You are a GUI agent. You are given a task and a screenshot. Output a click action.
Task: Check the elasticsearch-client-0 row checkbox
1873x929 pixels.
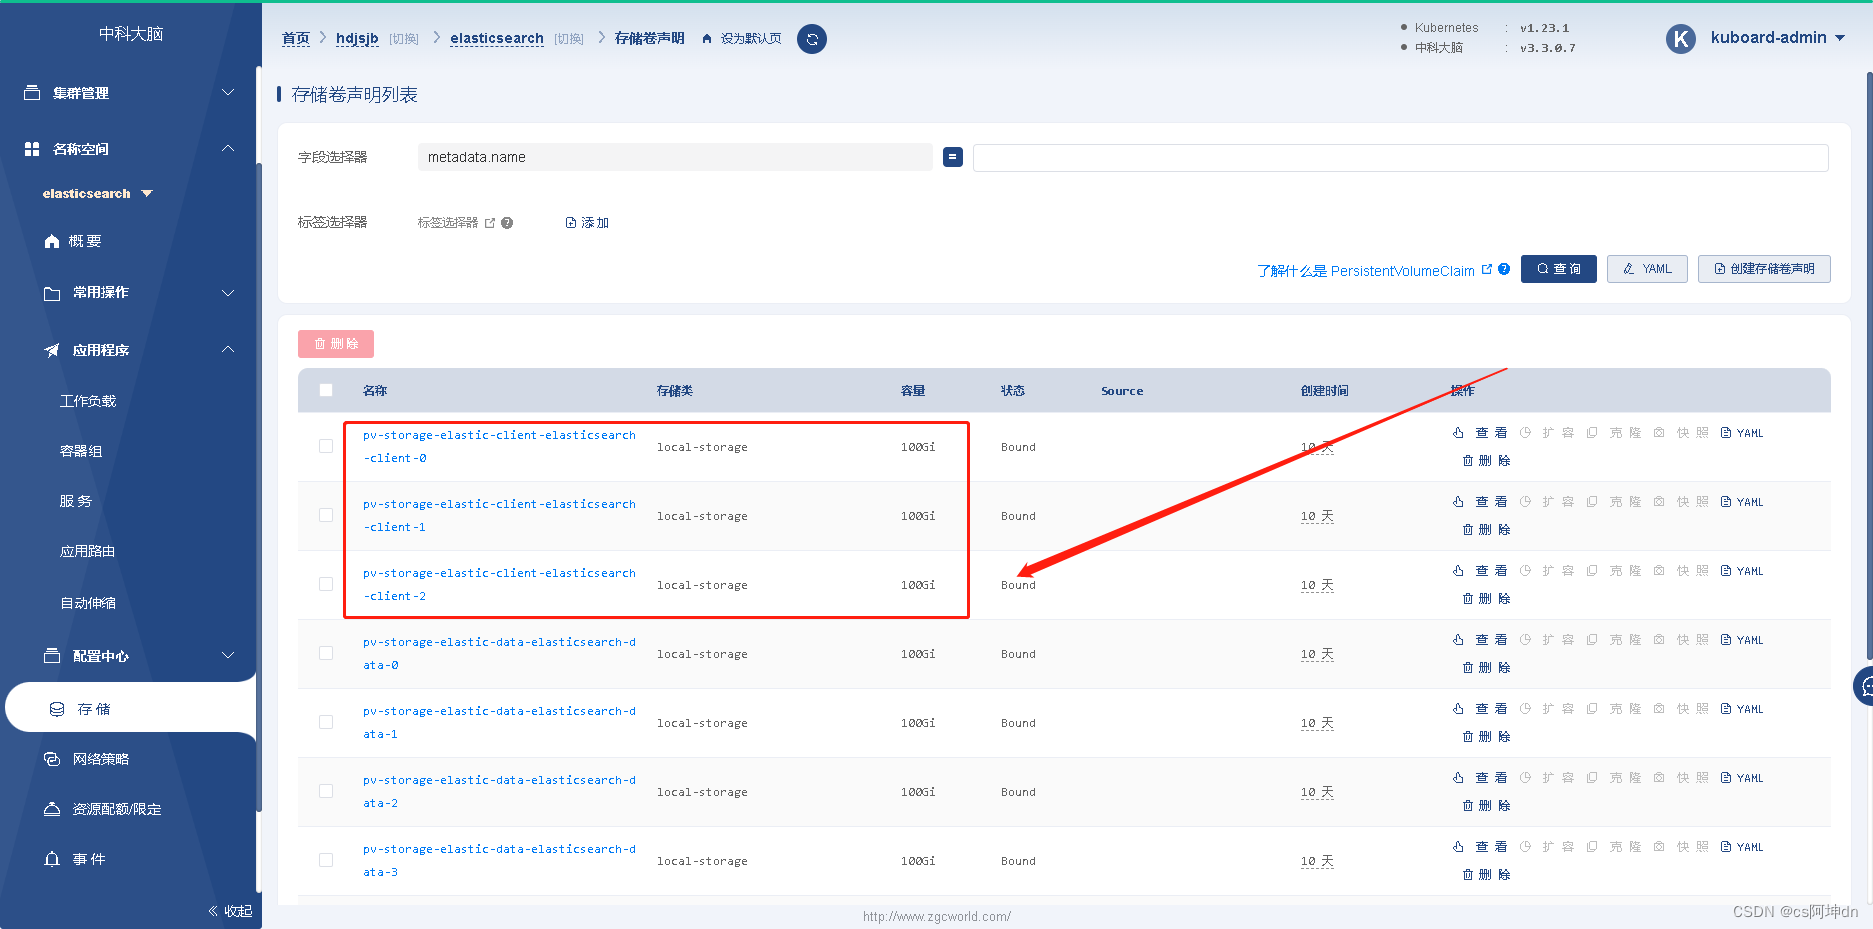(326, 446)
